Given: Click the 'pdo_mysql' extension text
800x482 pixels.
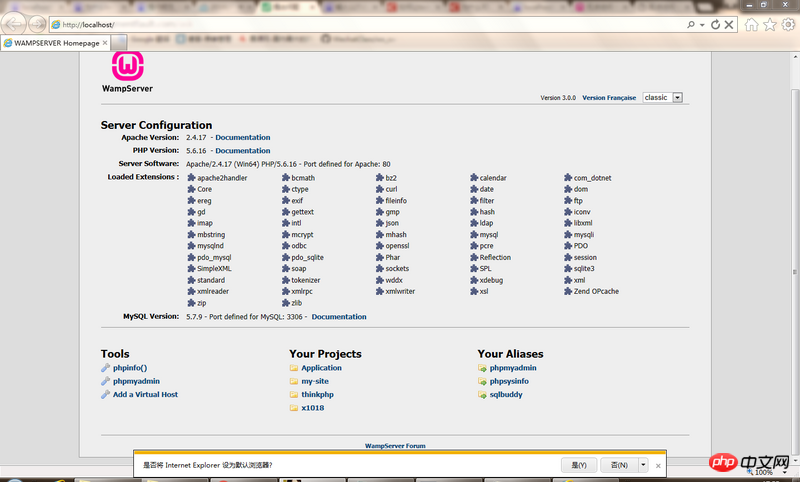Looking at the screenshot, I should 214,258.
